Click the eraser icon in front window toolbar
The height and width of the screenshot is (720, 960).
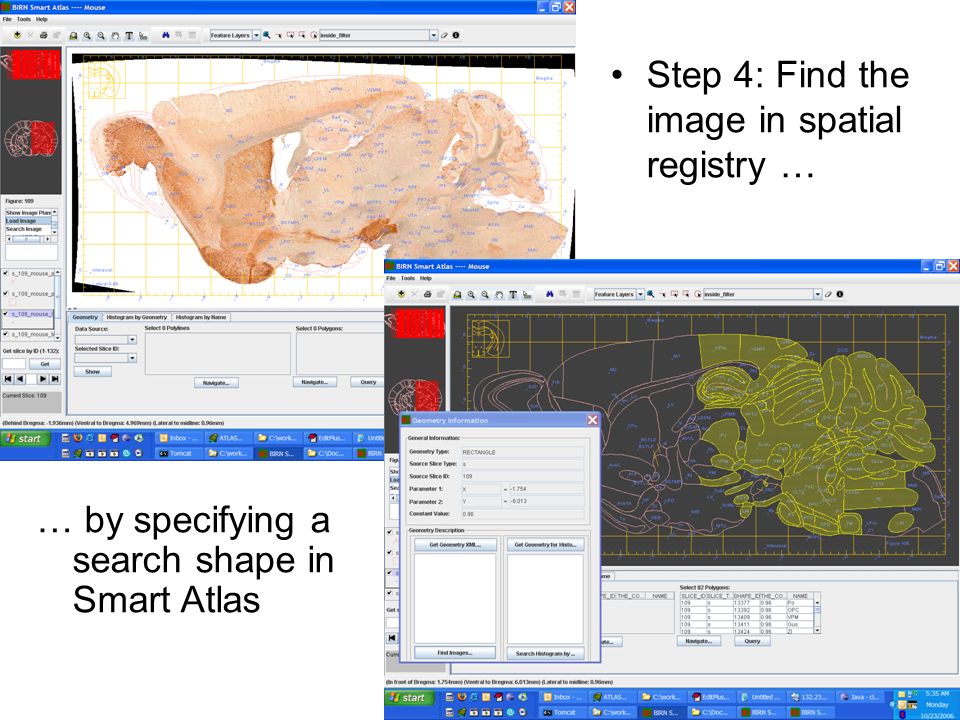coord(829,294)
